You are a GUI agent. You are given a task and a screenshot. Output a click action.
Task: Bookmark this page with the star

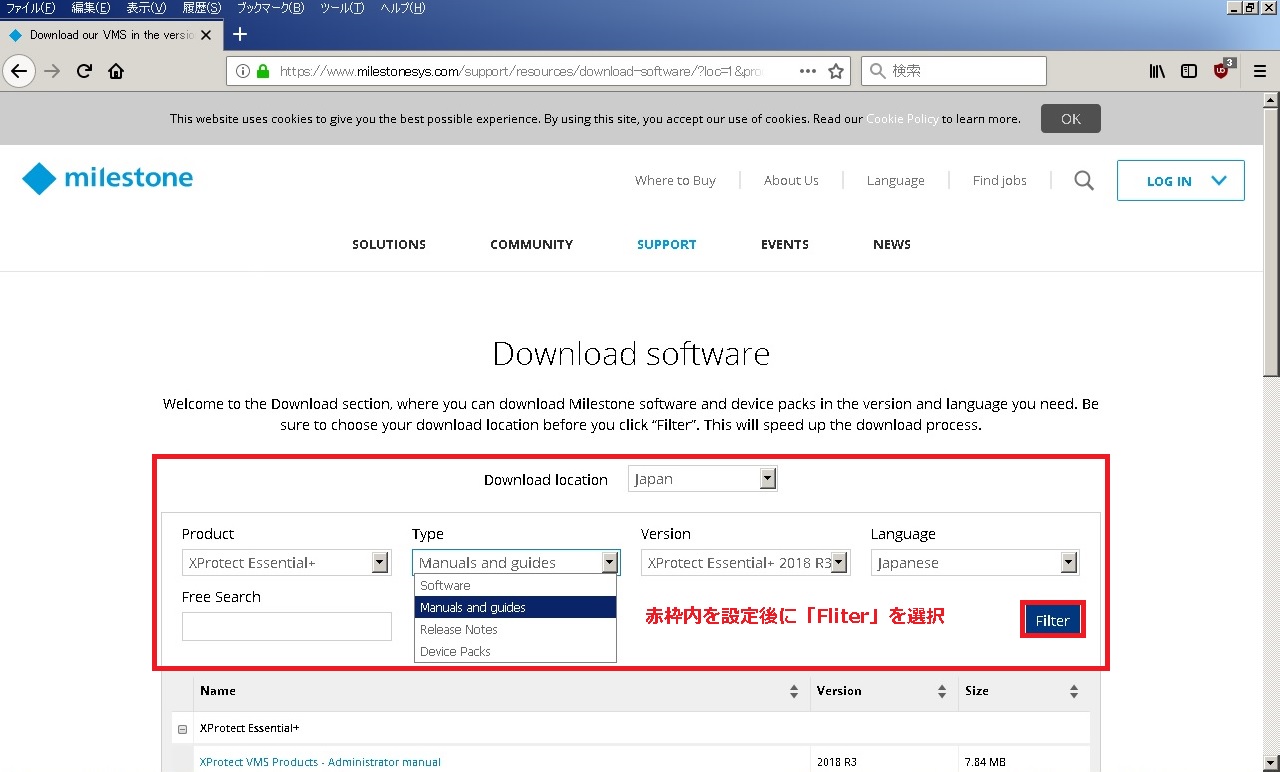tap(836, 71)
